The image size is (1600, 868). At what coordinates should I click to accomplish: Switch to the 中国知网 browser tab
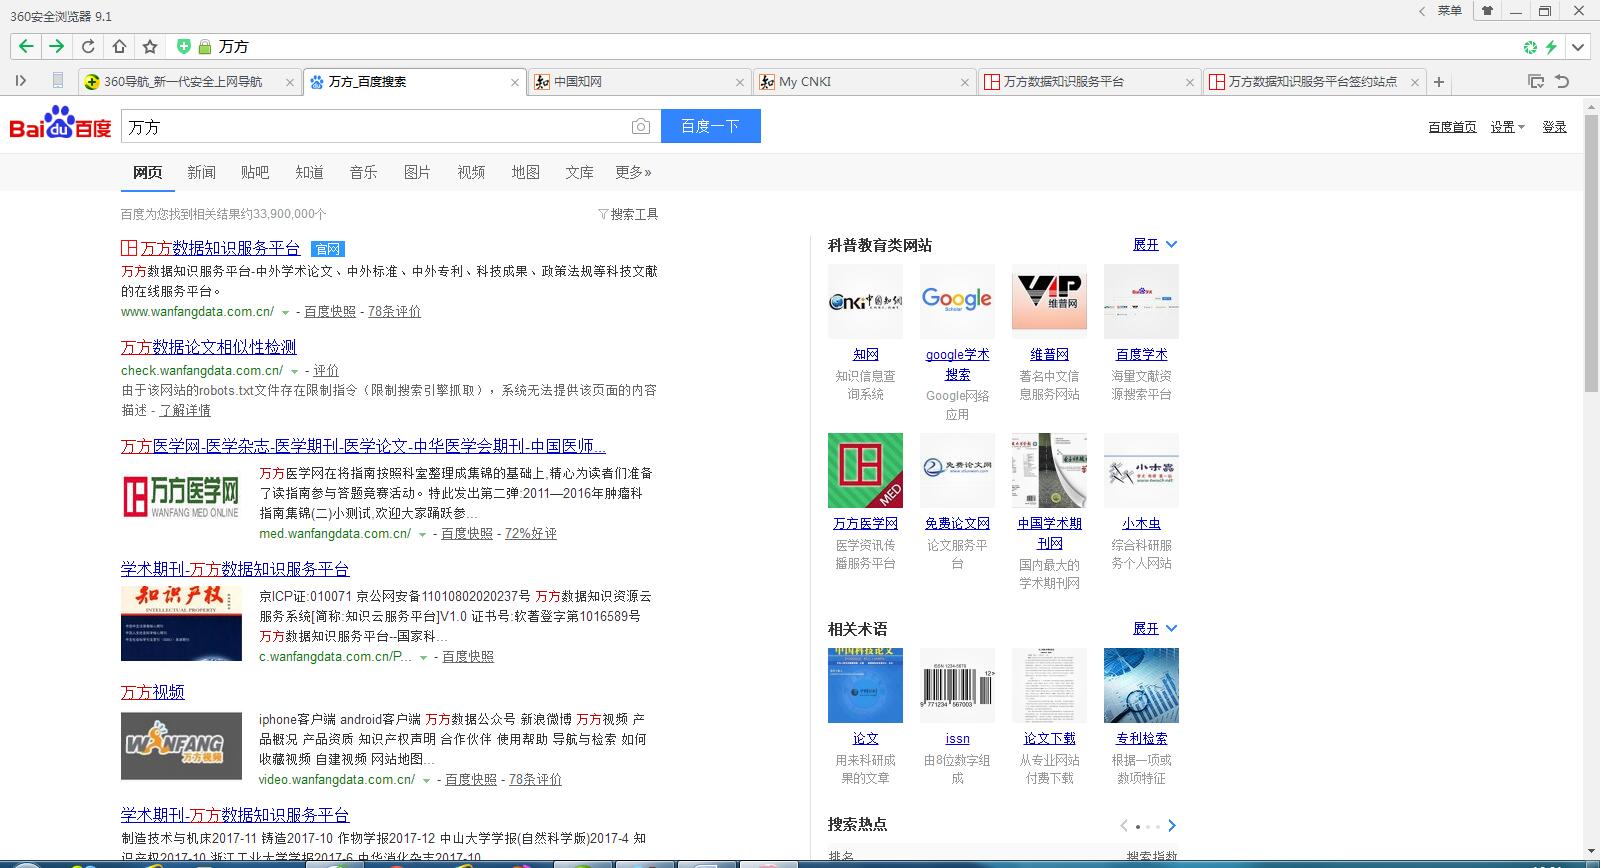[x=640, y=82]
